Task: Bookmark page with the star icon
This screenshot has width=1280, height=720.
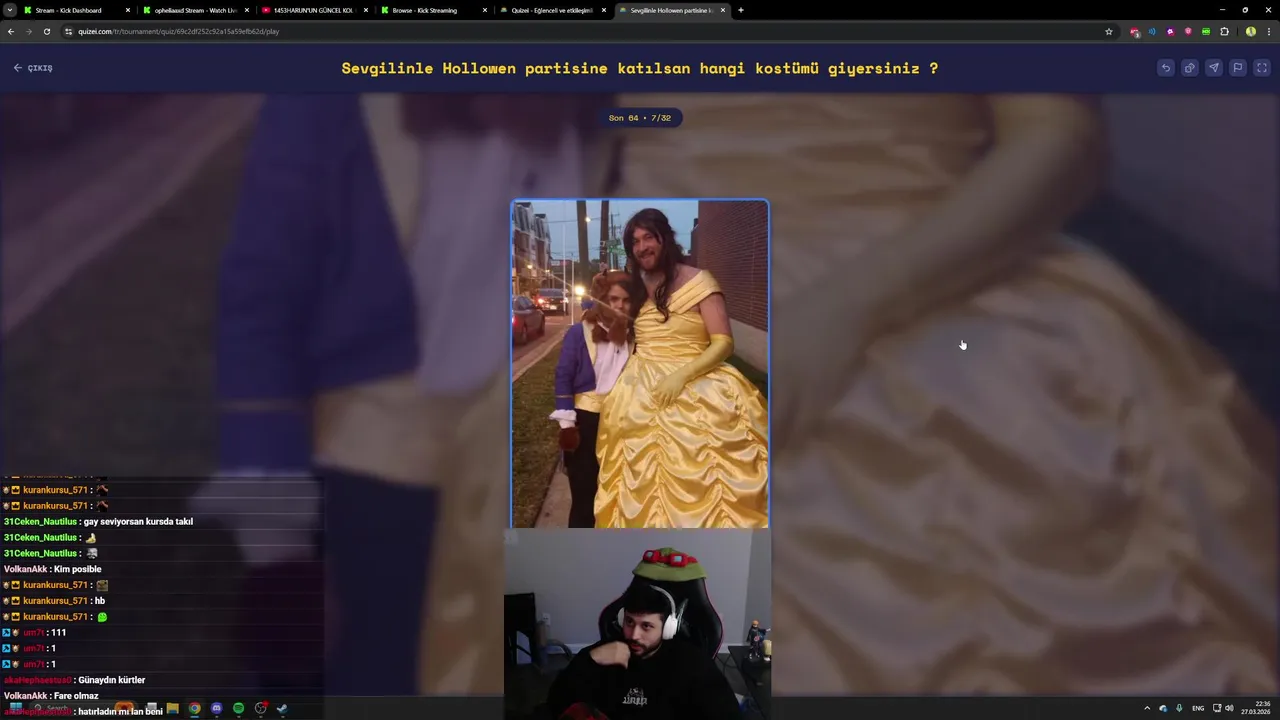Action: point(1109,31)
